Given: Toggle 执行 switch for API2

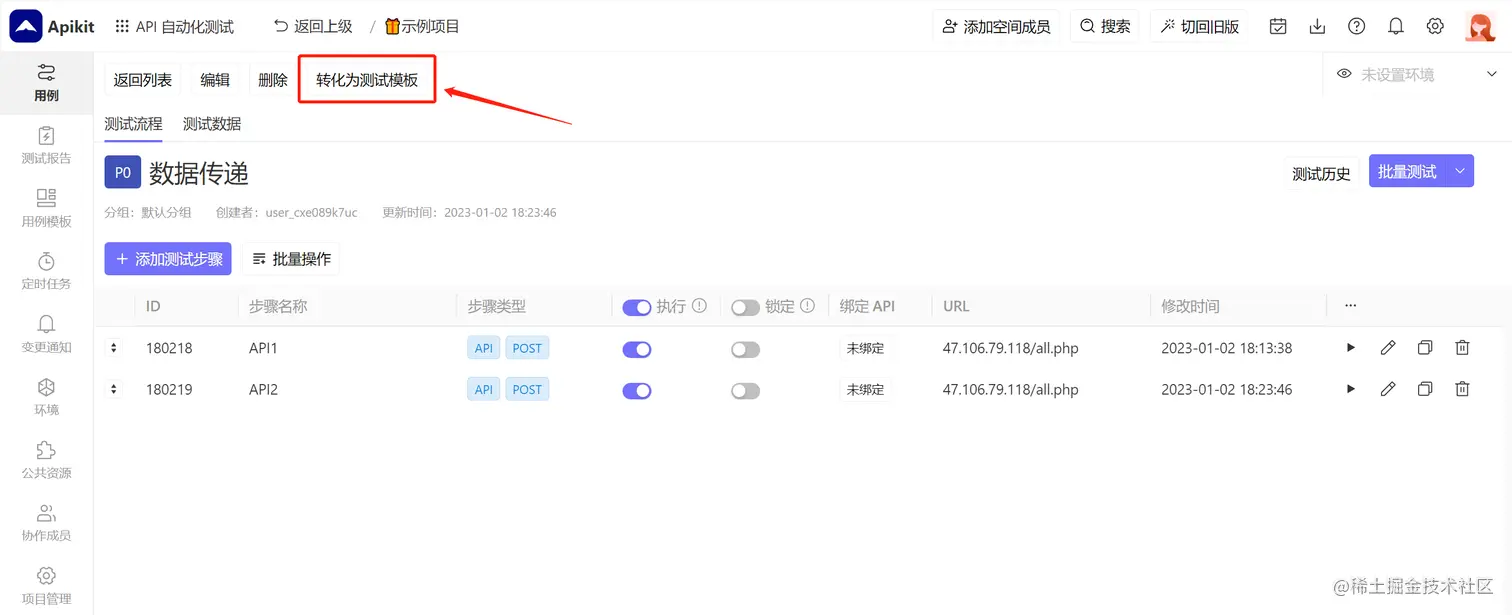Looking at the screenshot, I should 637,390.
